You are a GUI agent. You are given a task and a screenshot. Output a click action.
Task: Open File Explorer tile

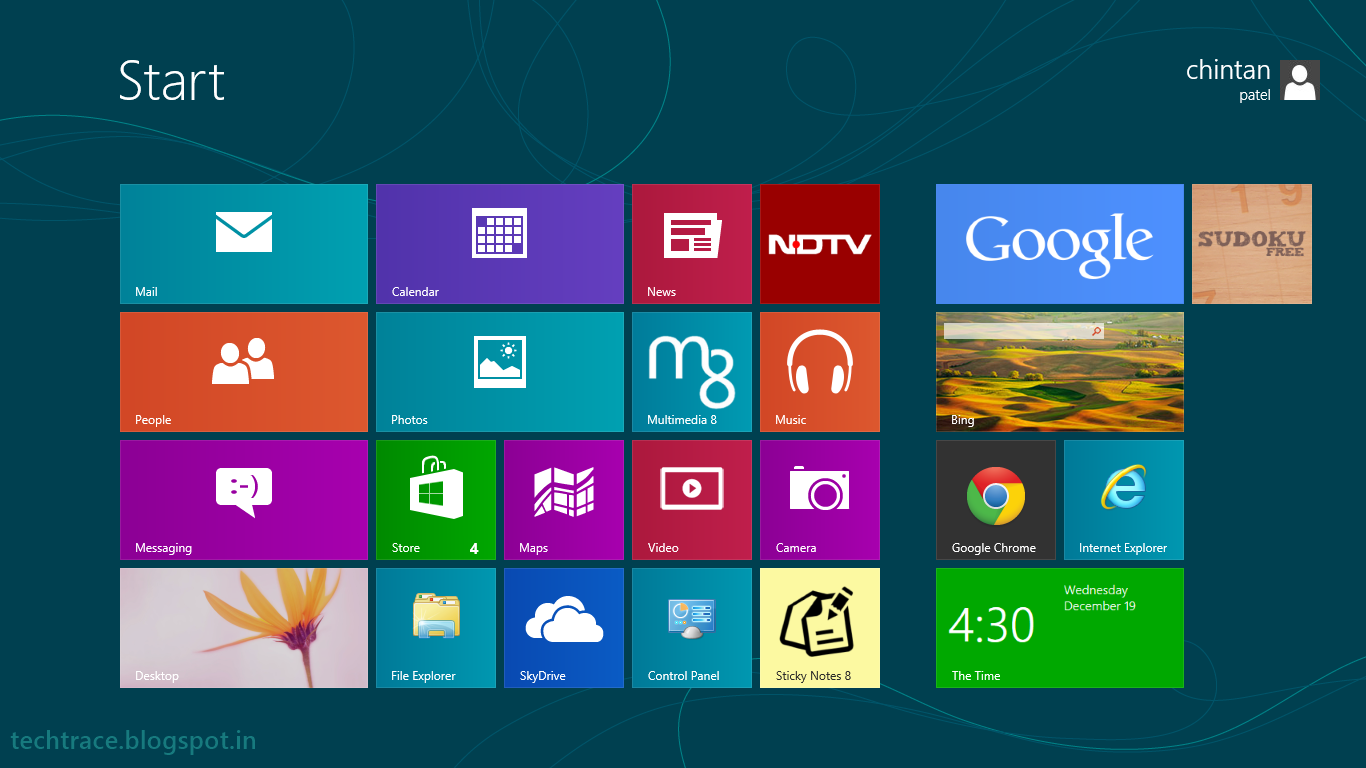[x=436, y=628]
